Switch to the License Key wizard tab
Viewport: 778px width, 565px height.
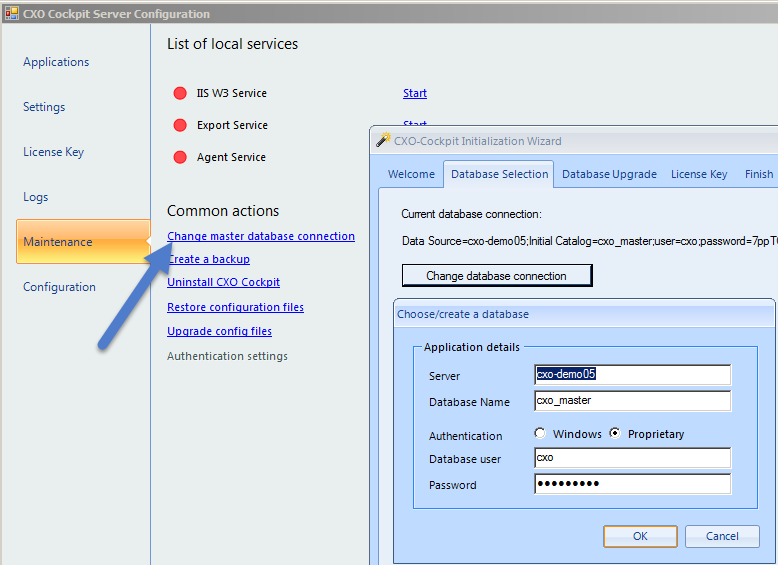click(x=699, y=174)
